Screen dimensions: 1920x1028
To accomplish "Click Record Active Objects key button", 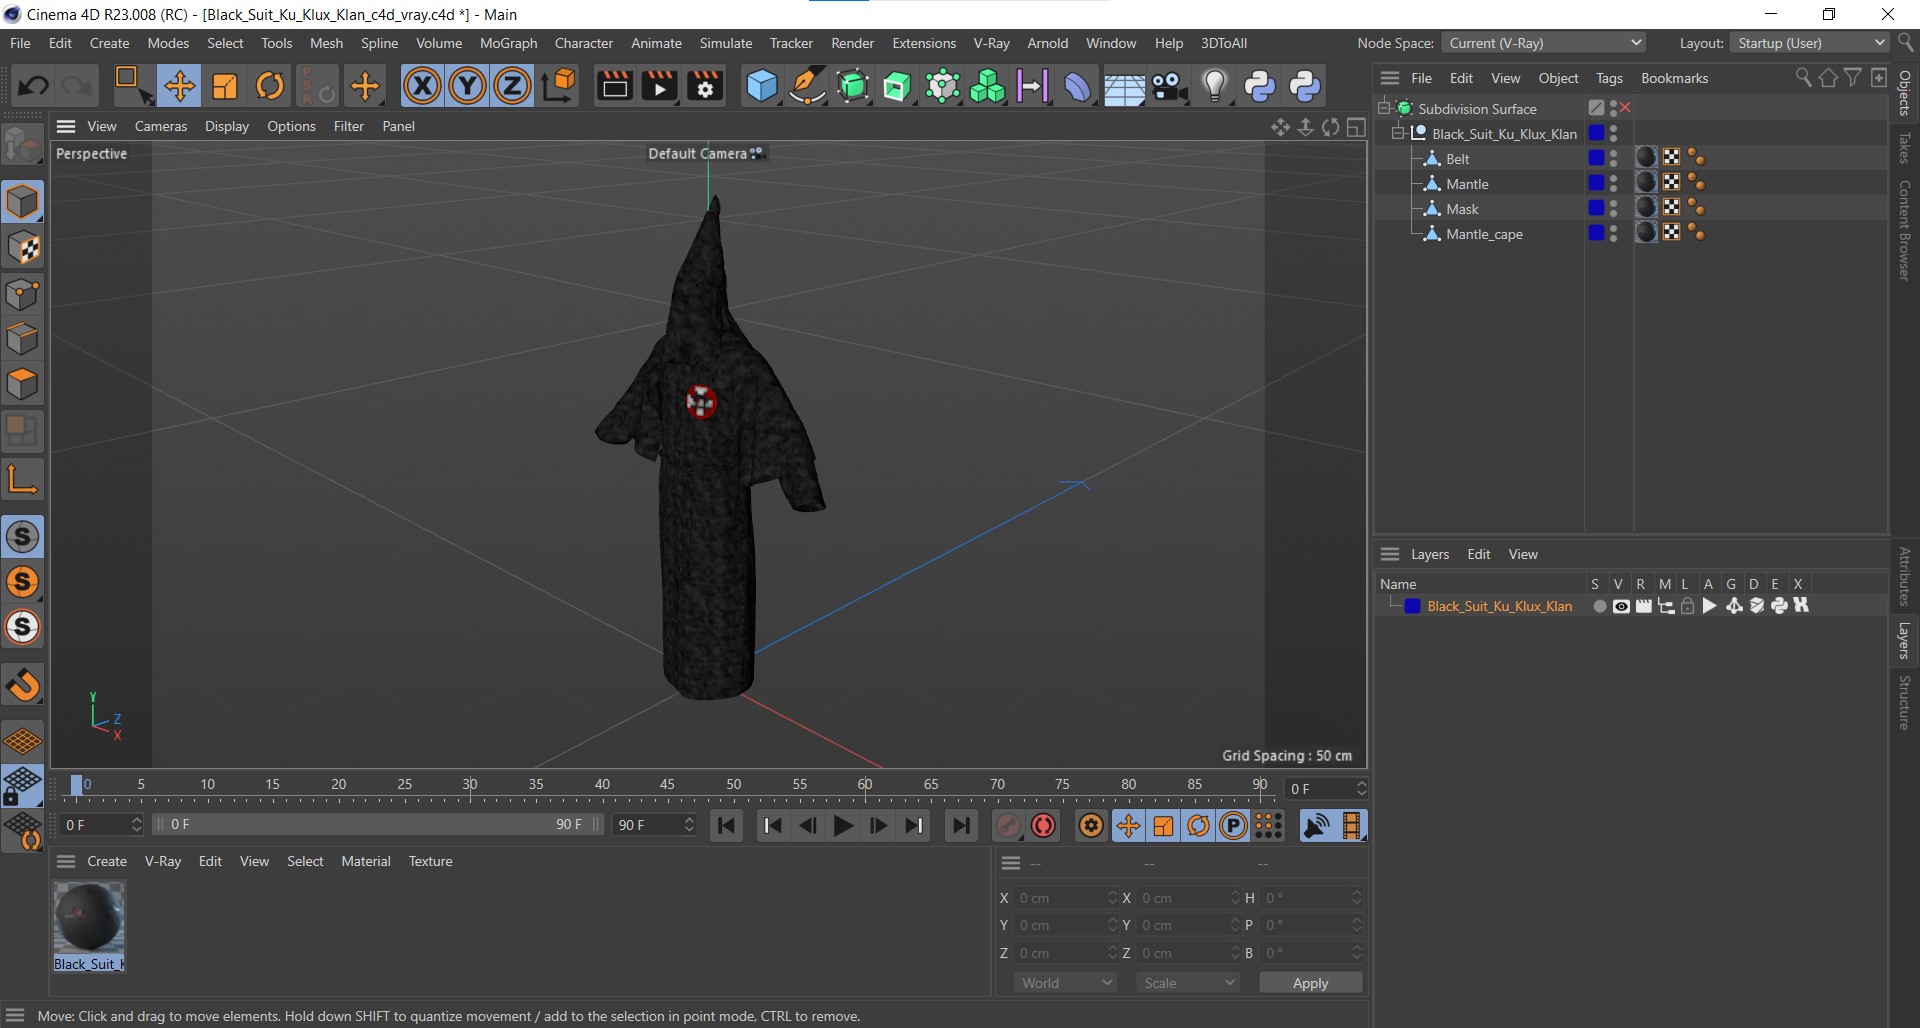I will (1008, 826).
